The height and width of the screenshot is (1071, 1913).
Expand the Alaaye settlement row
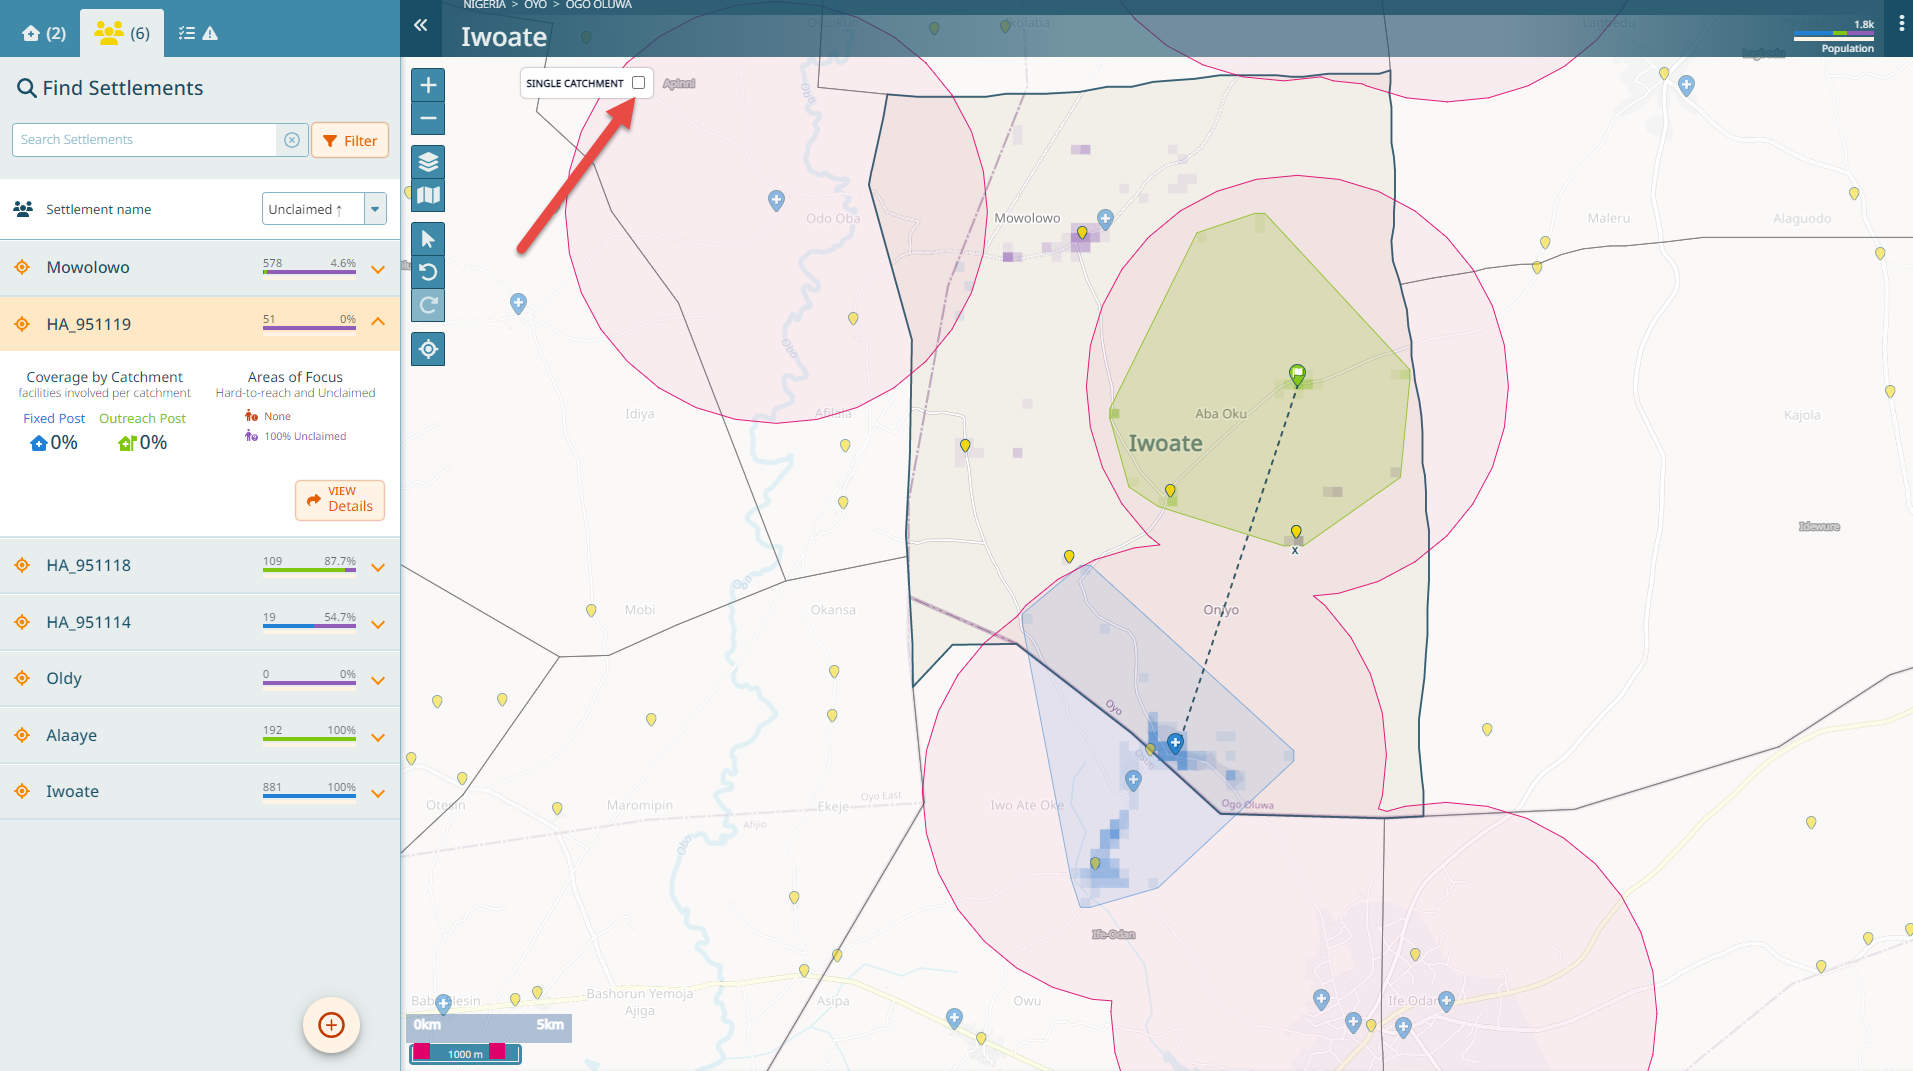[378, 737]
